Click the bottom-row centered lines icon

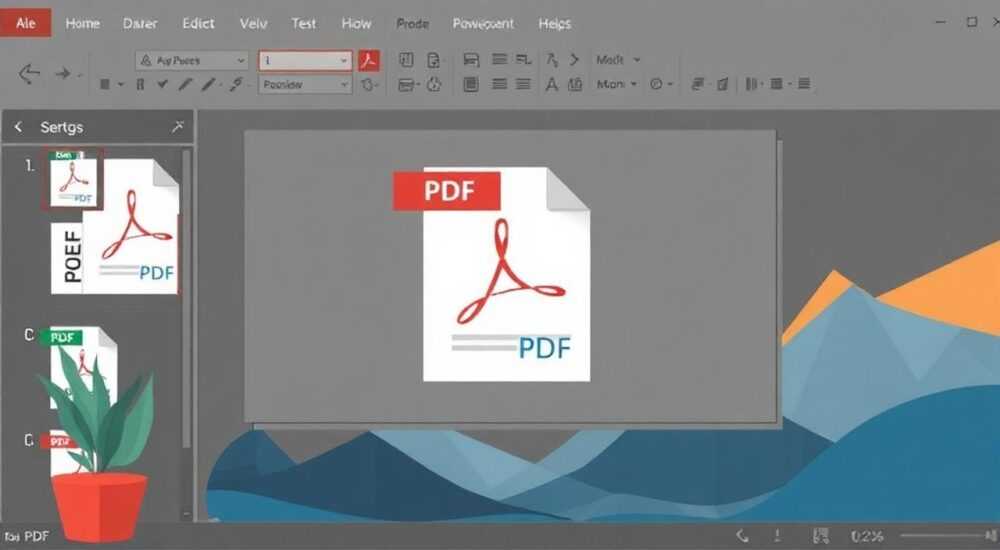click(x=500, y=84)
